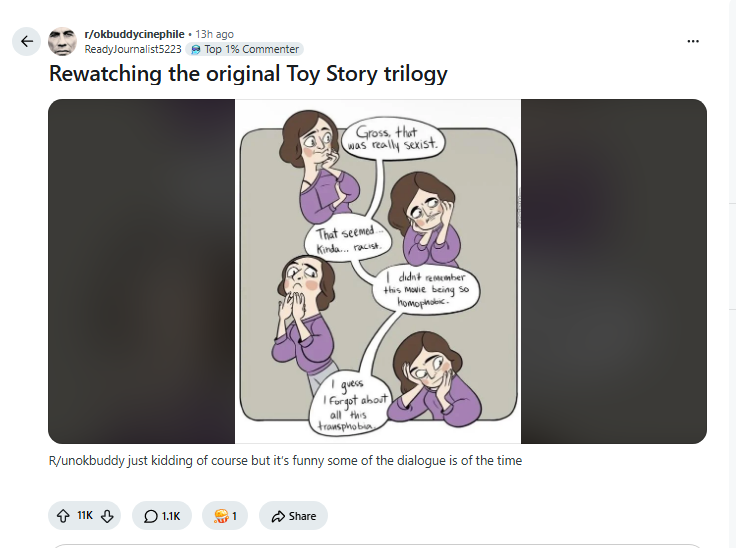Click the 11K vote count
Image resolution: width=736 pixels, height=548 pixels.
coord(85,516)
